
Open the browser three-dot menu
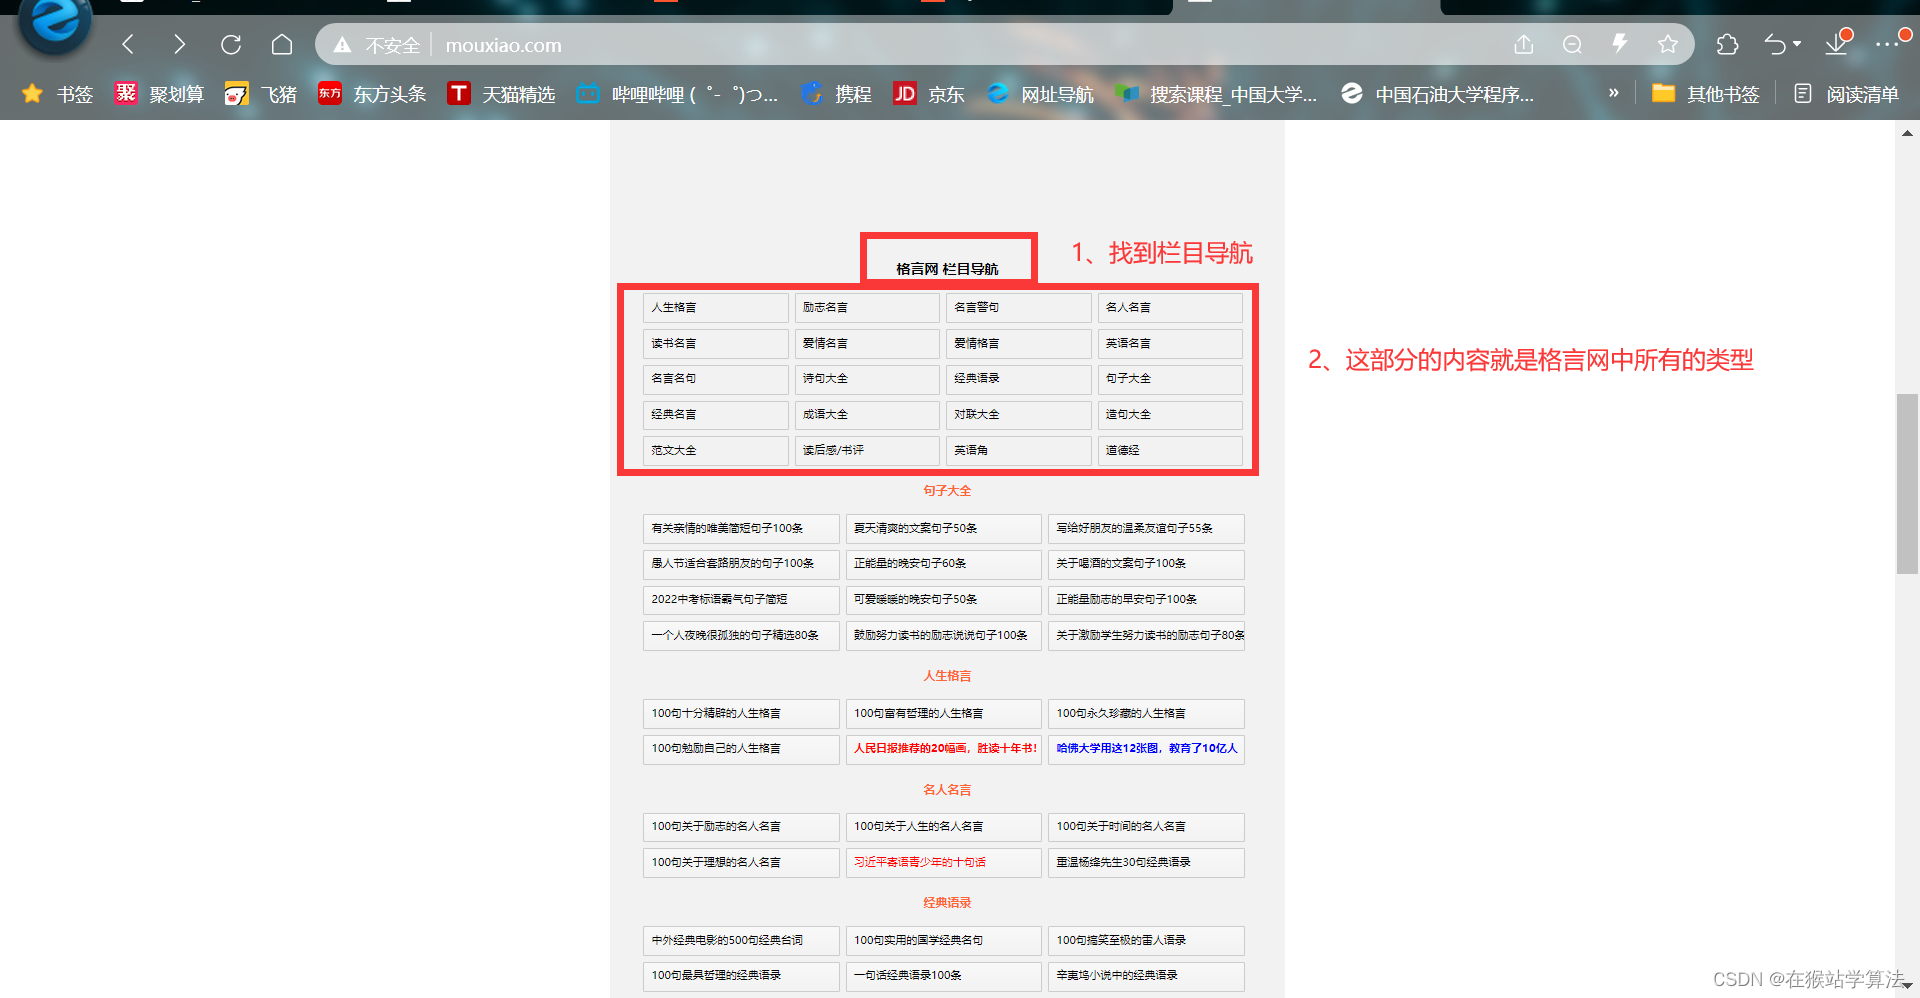tap(1887, 44)
